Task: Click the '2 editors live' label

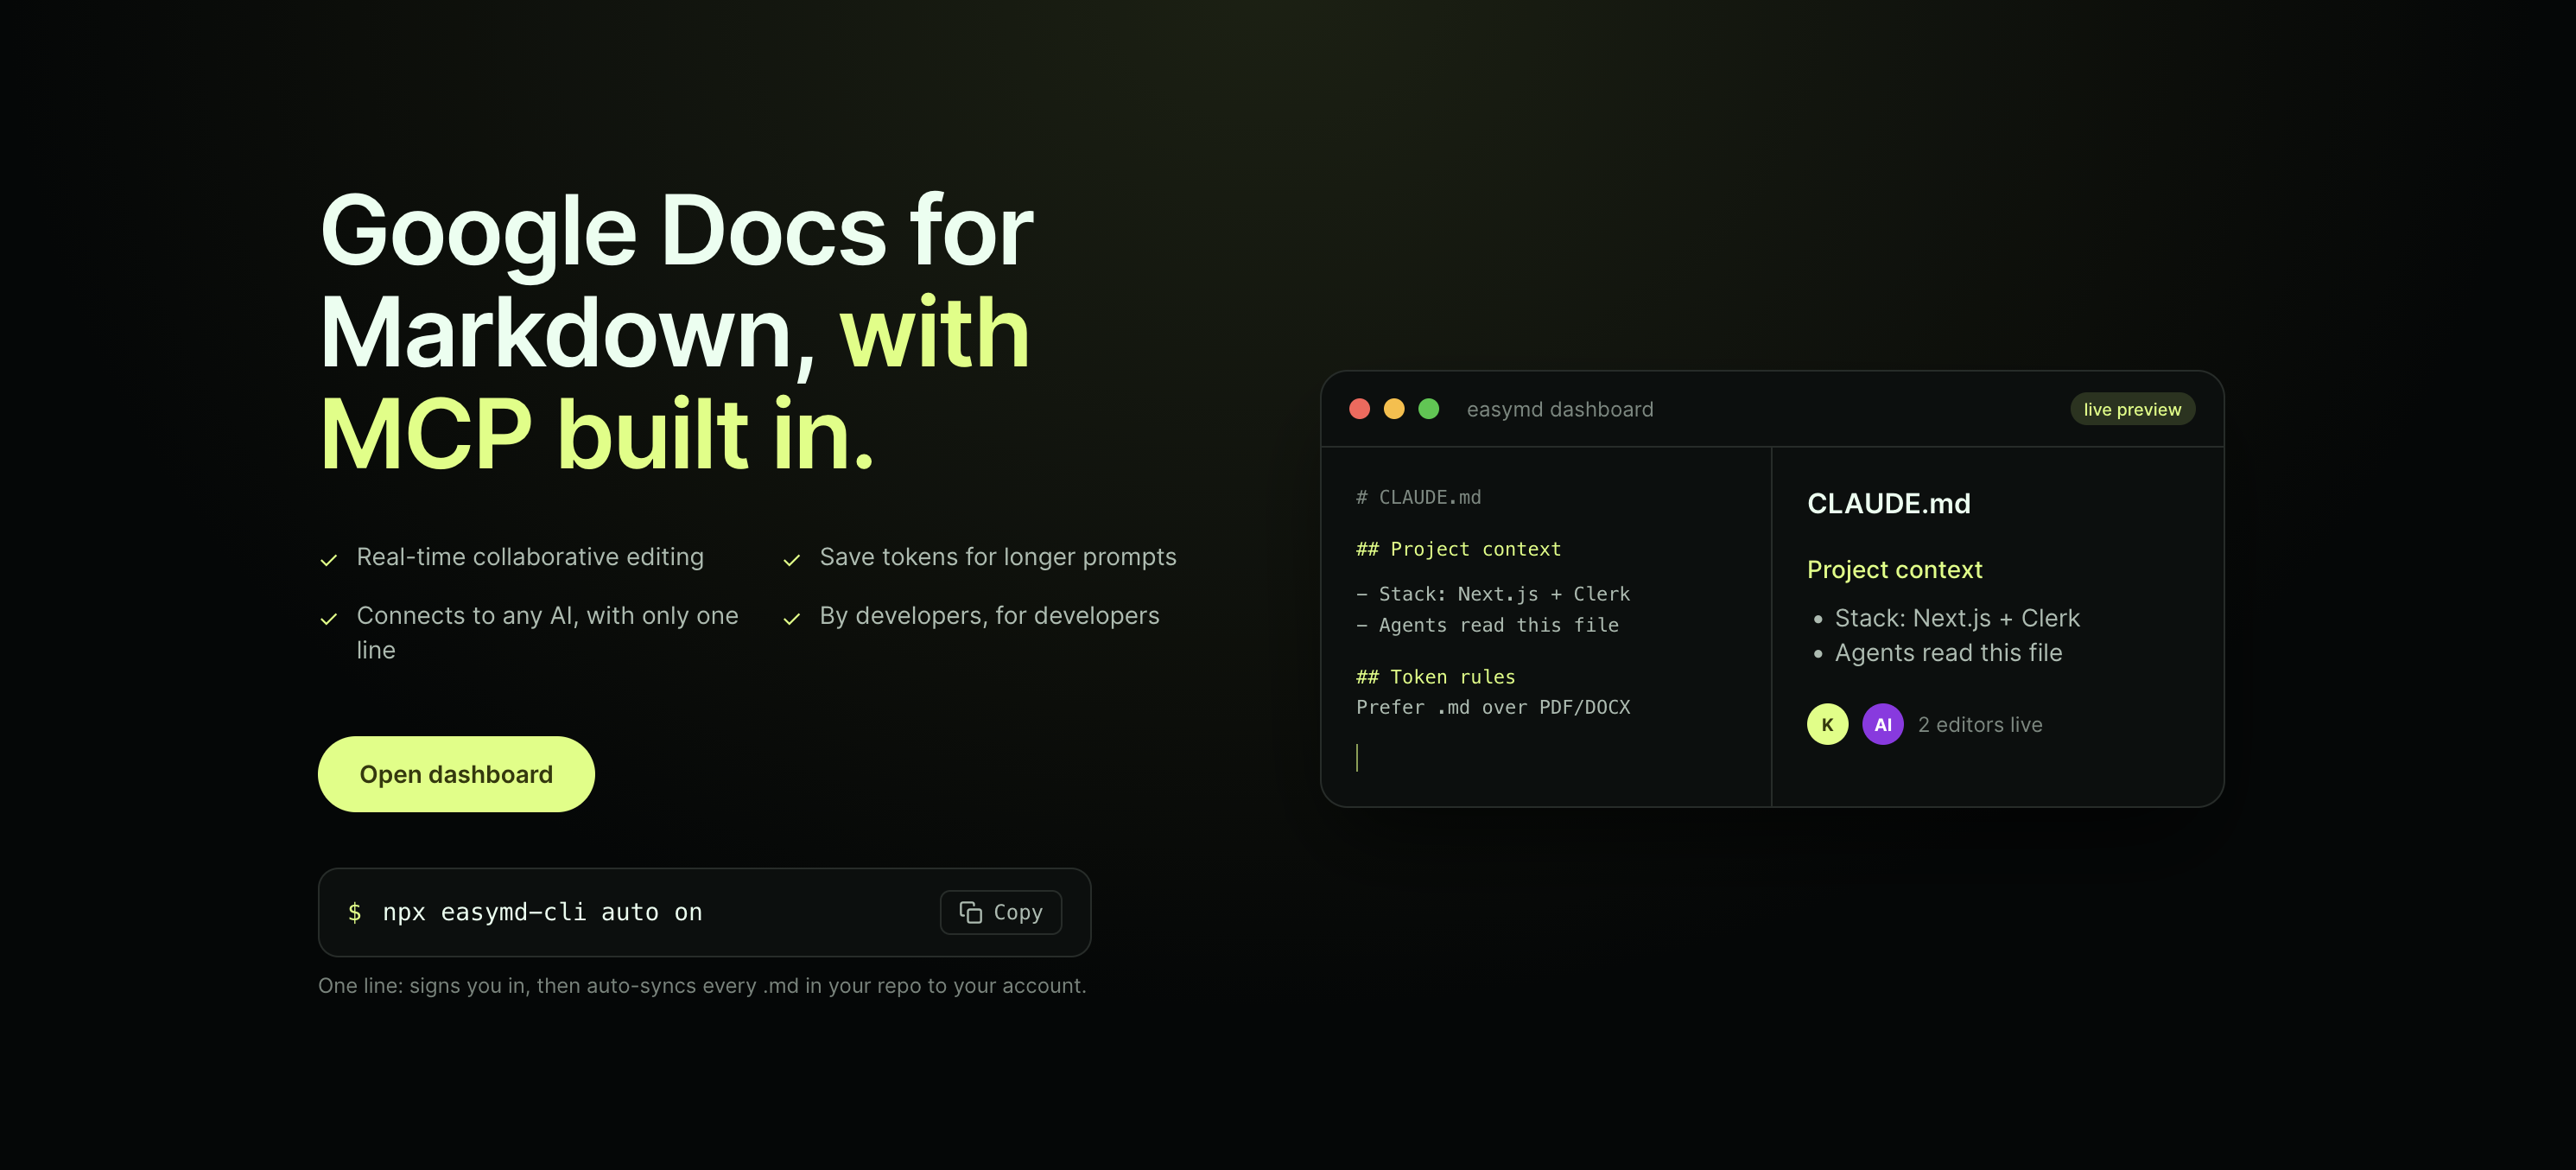Action: click(x=1980, y=725)
